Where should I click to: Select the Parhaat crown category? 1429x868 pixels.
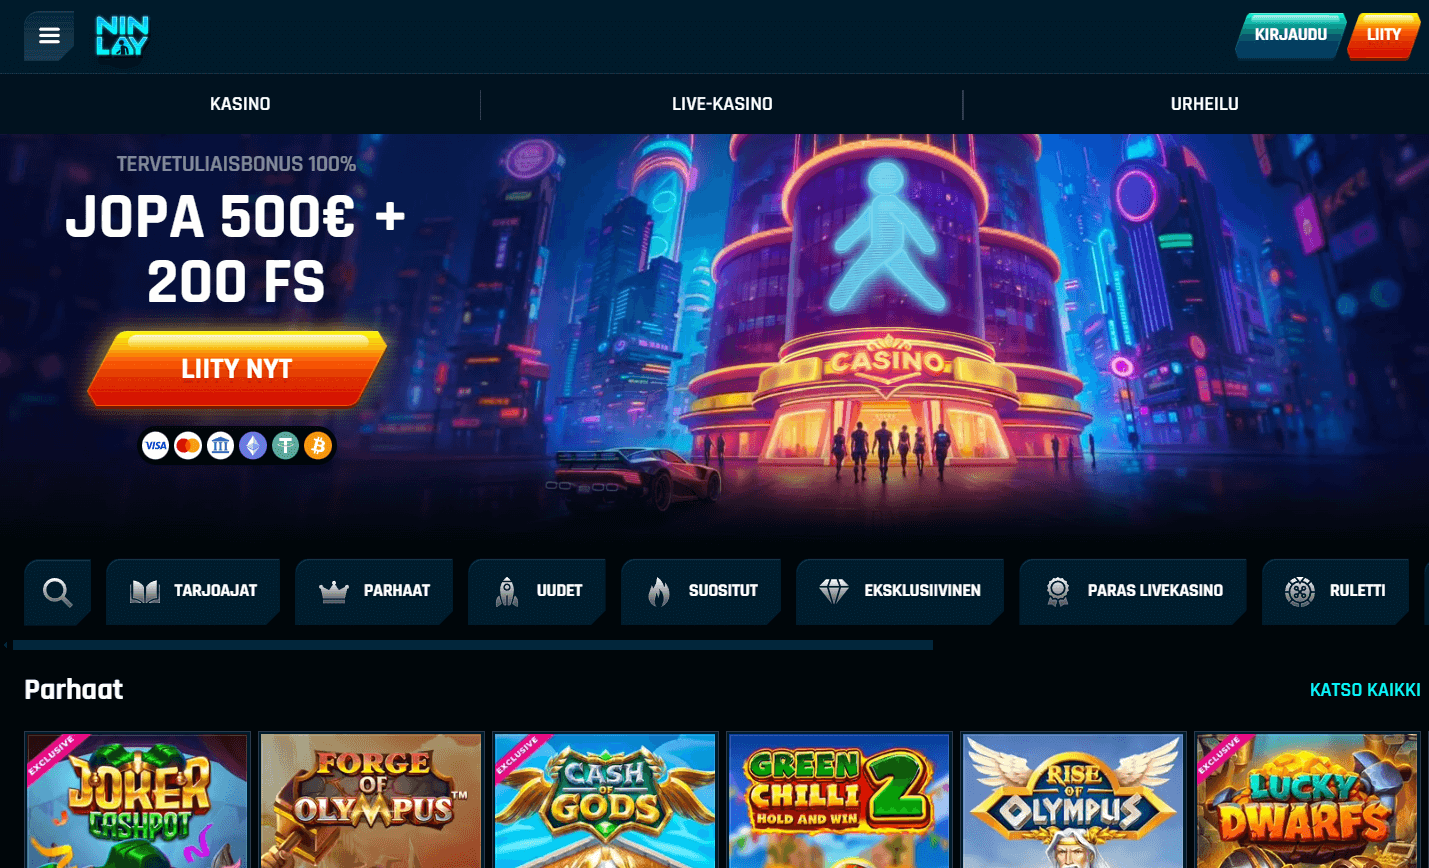point(374,592)
